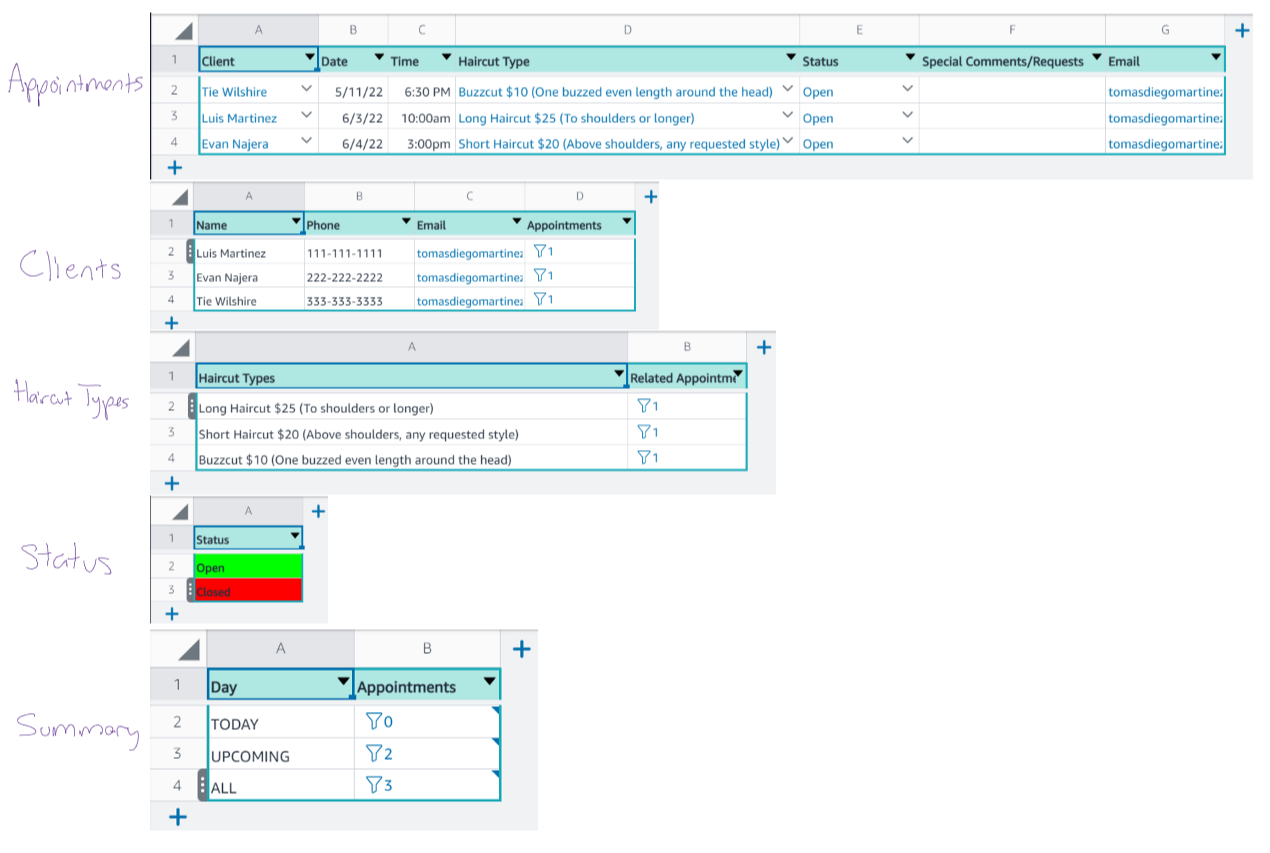Add a new row below the ALL summary row
Image resolution: width=1270 pixels, height=853 pixels.
[x=178, y=817]
